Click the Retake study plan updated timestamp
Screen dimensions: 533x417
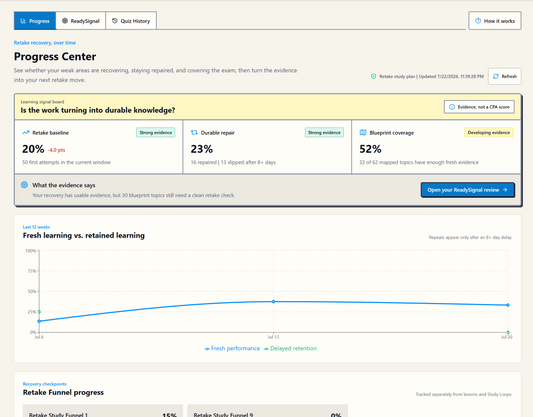(x=431, y=76)
